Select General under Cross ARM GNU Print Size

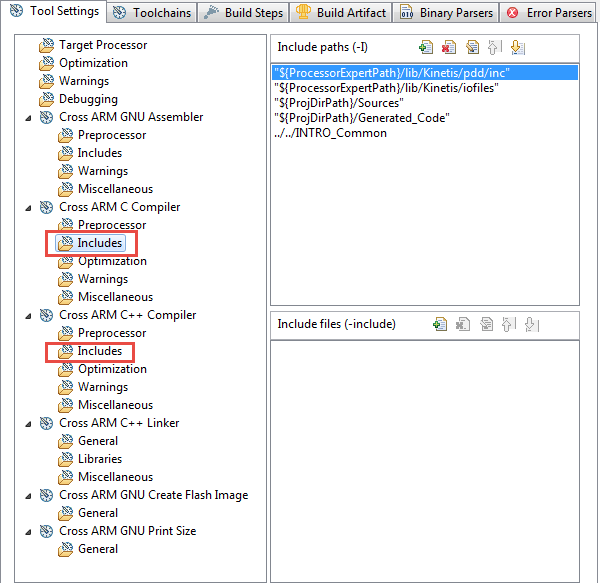98,549
